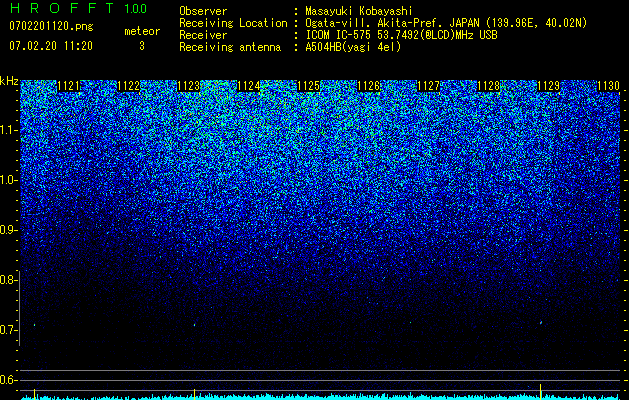Click the 1125 time label
This screenshot has height=400, width=629.
coord(308,86)
